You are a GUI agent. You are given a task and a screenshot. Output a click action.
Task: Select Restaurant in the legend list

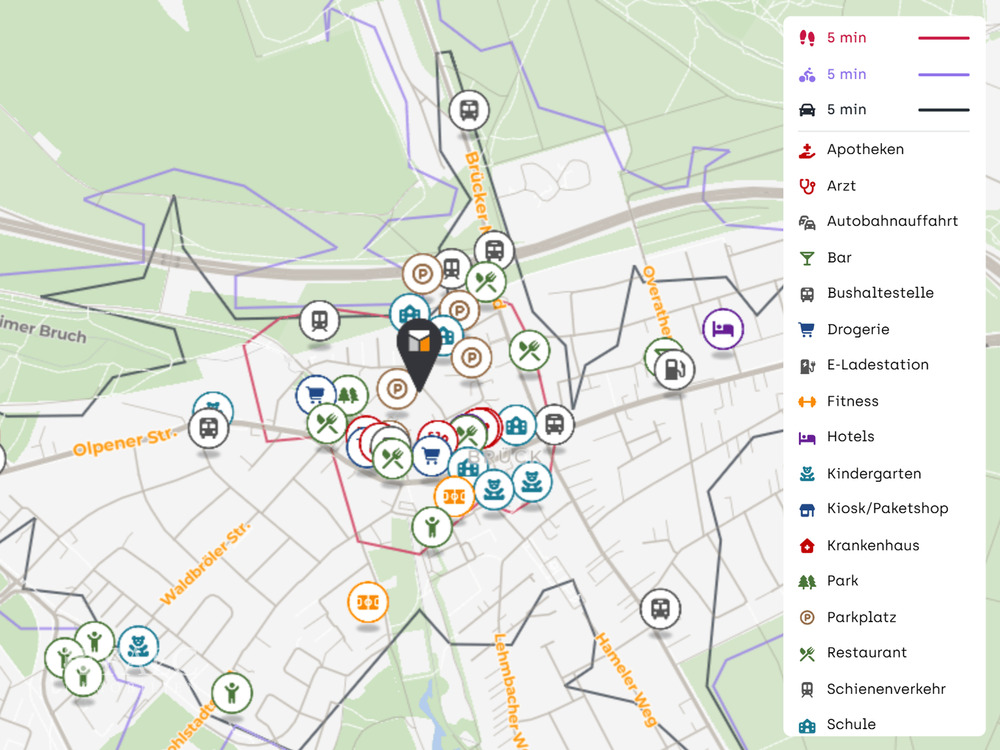[866, 653]
